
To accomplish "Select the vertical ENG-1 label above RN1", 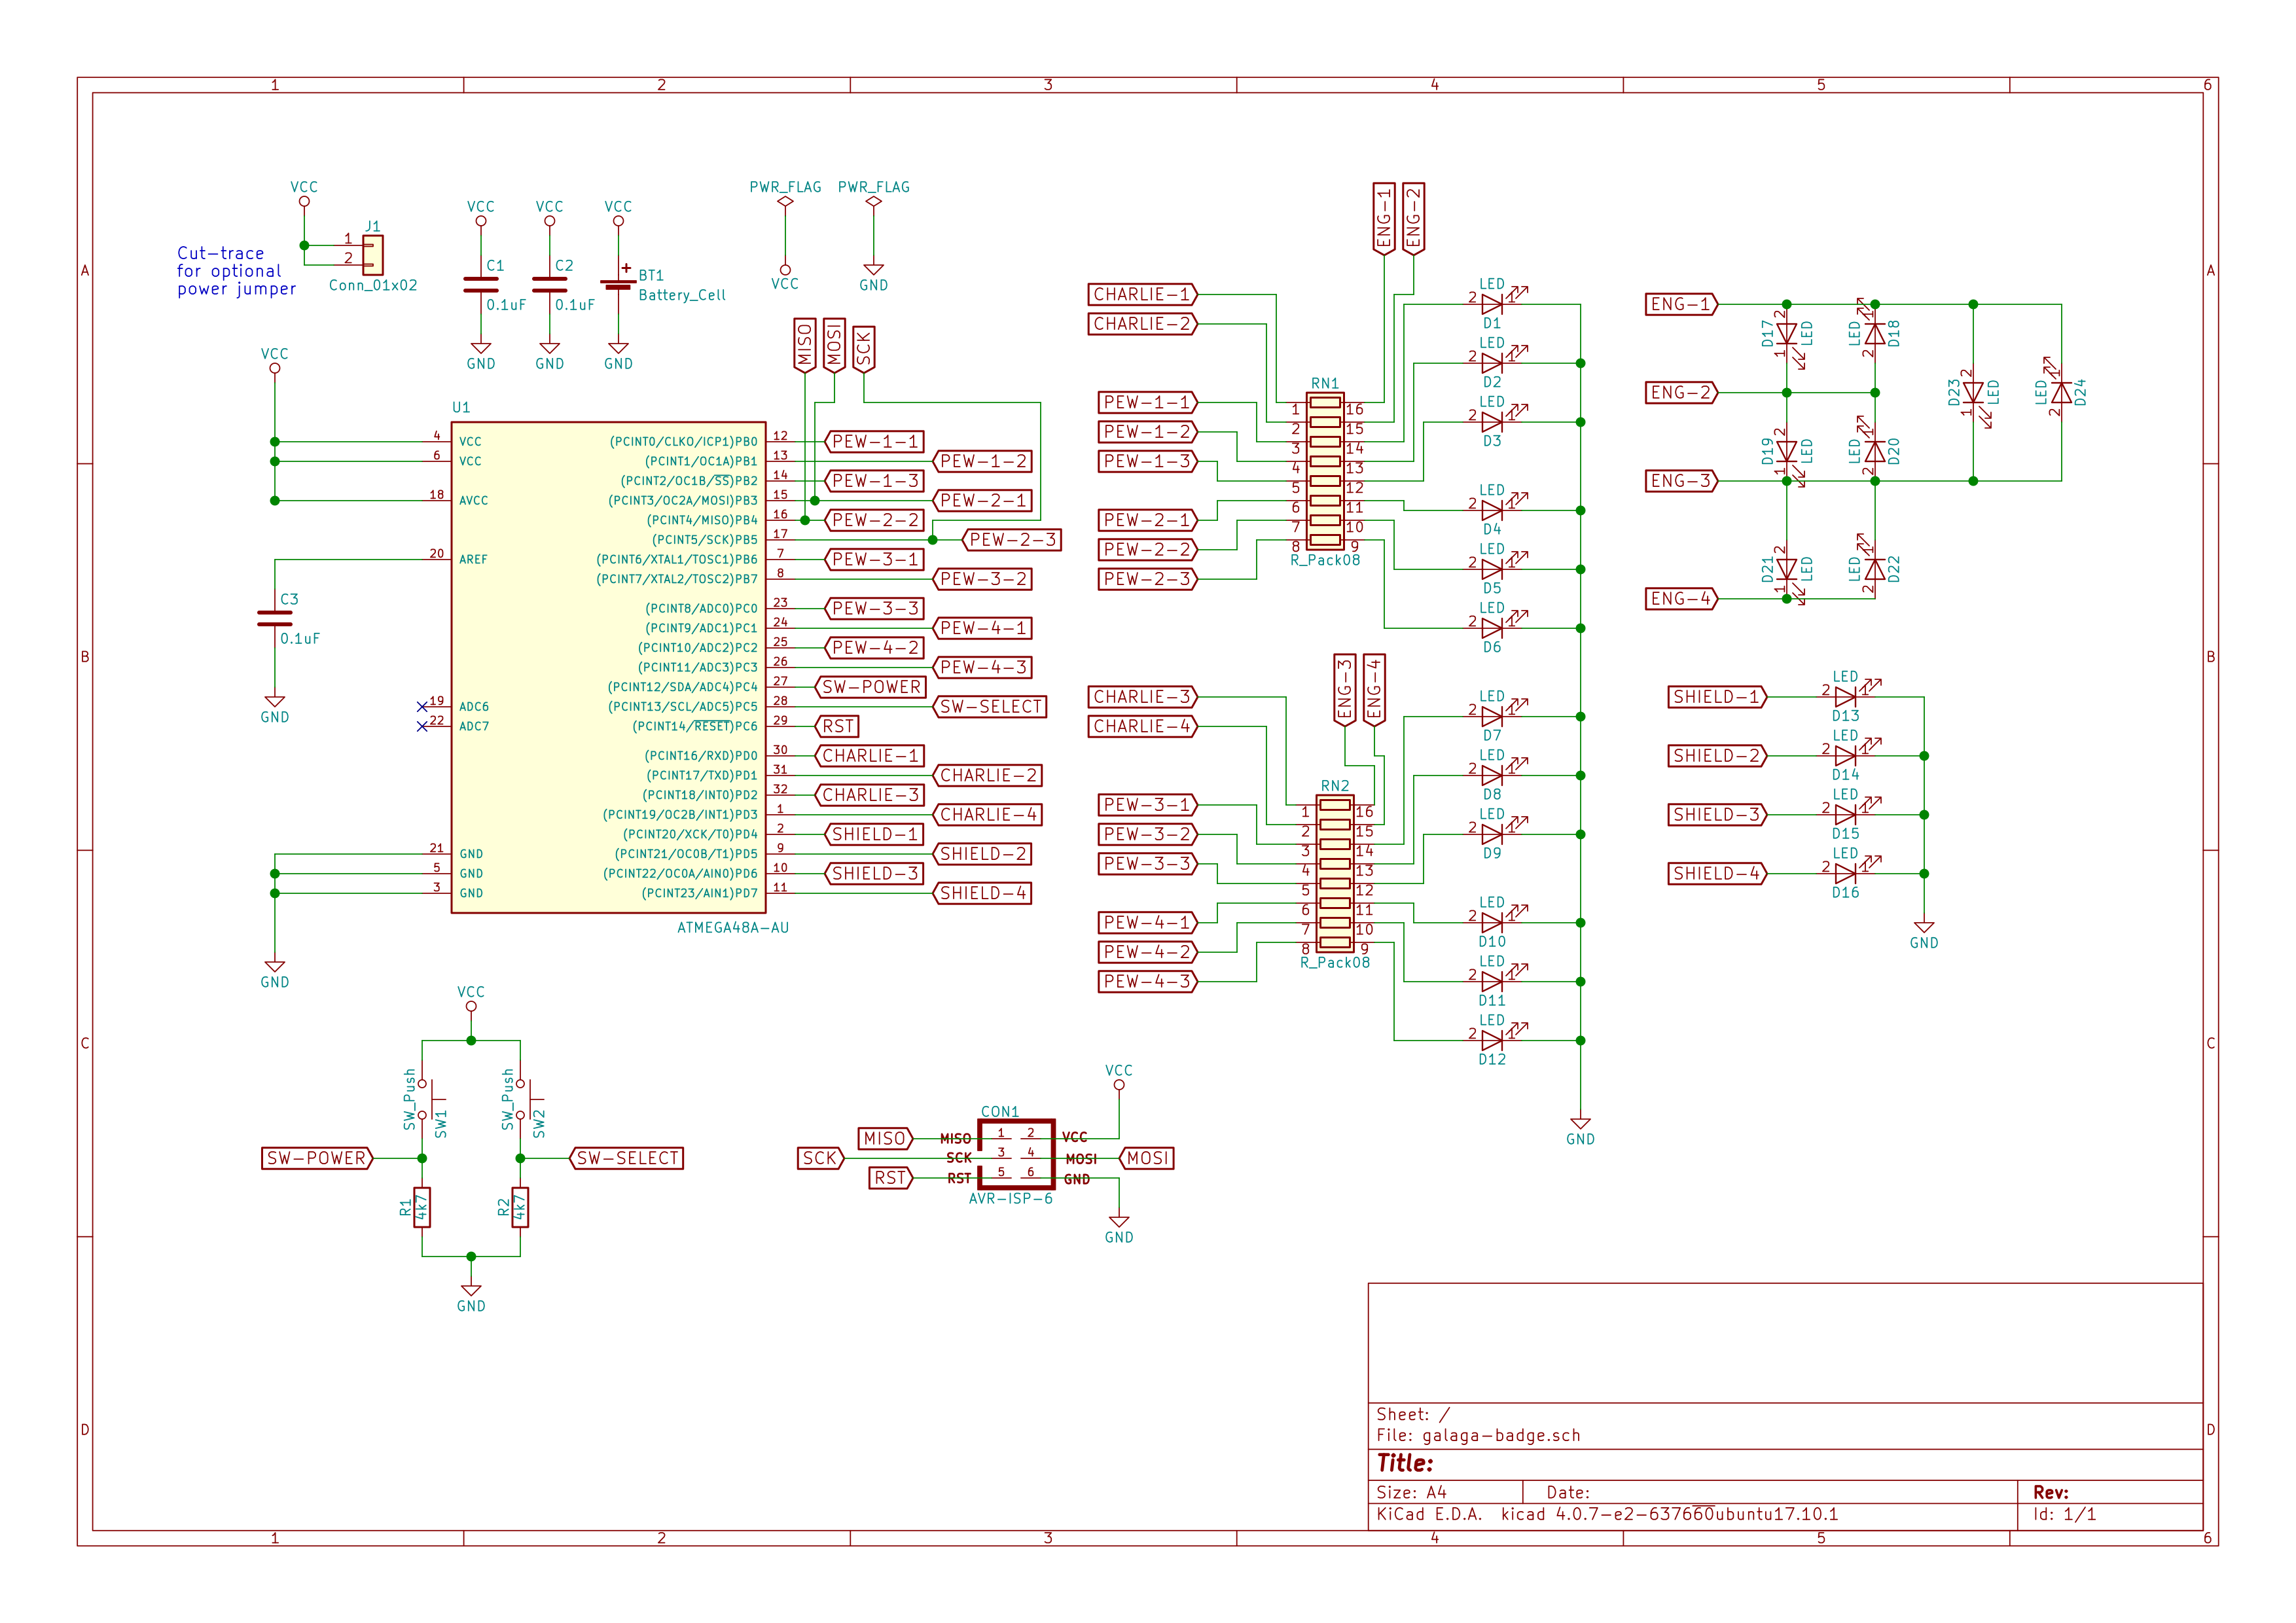I will pyautogui.click(x=1384, y=219).
